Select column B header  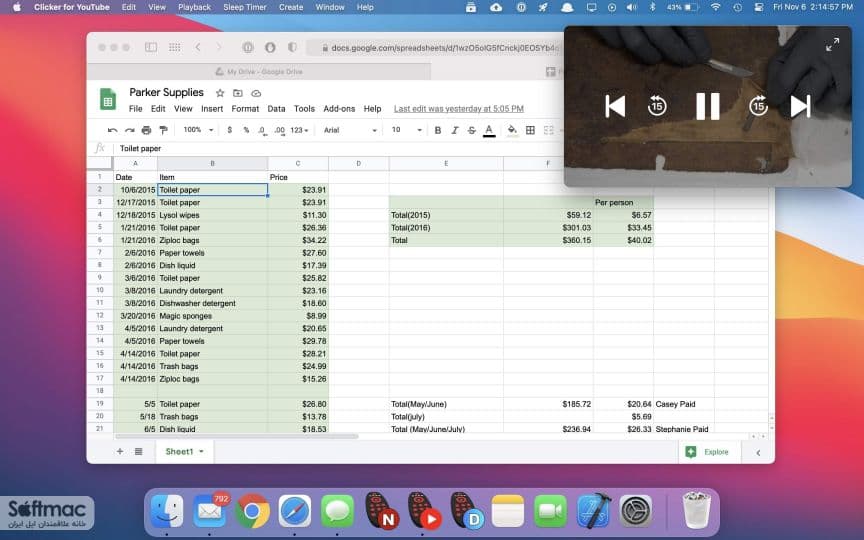pyautogui.click(x=213, y=164)
